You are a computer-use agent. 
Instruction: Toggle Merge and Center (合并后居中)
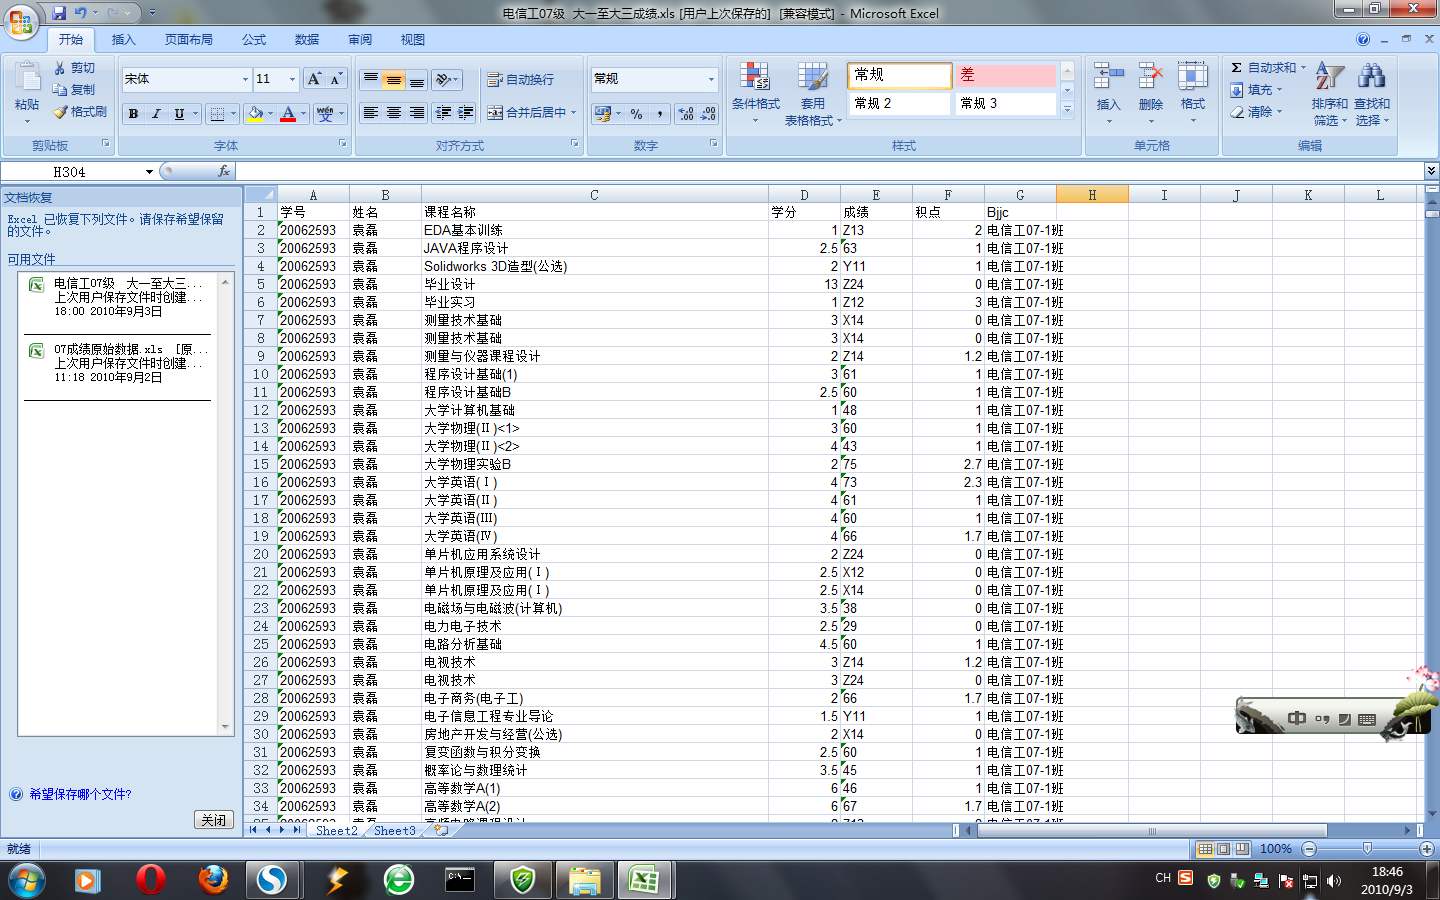[x=526, y=113]
